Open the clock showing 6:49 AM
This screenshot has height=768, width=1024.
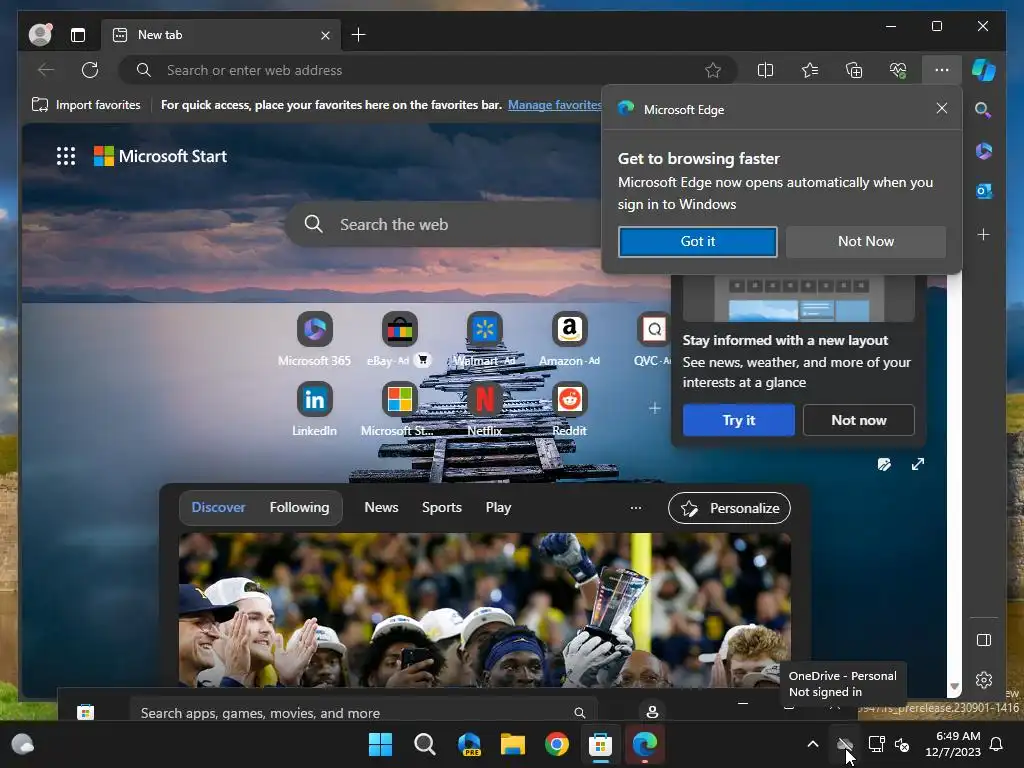click(953, 744)
